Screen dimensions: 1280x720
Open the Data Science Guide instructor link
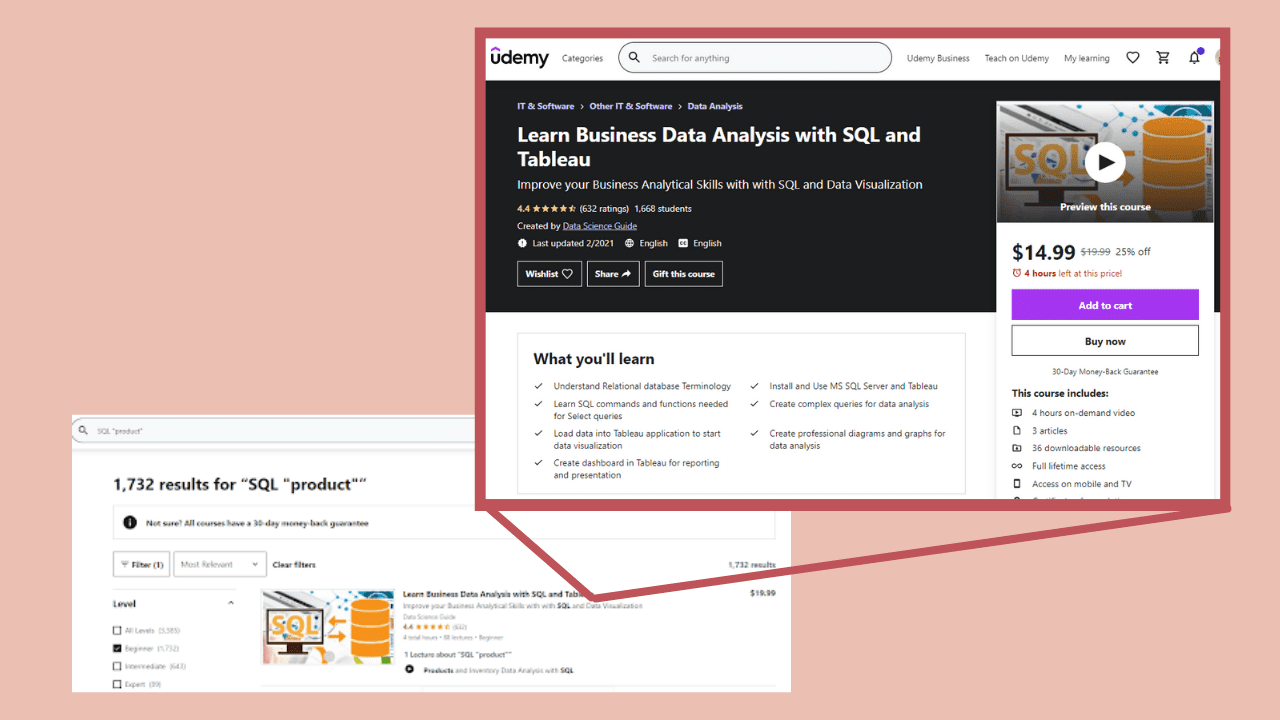(x=600, y=225)
